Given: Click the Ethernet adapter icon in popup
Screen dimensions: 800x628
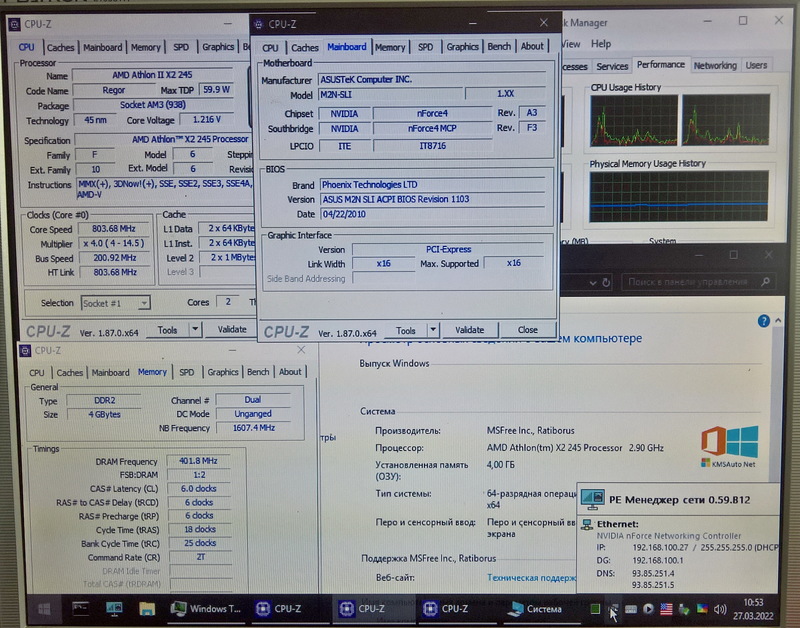Looking at the screenshot, I should click(587, 524).
